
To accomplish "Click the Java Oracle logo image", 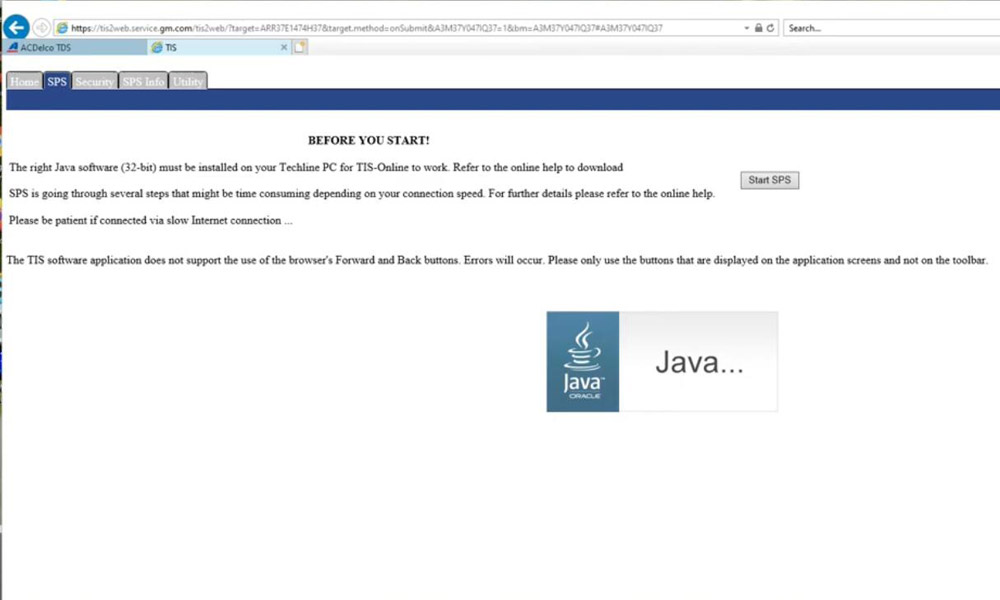I will click(582, 361).
